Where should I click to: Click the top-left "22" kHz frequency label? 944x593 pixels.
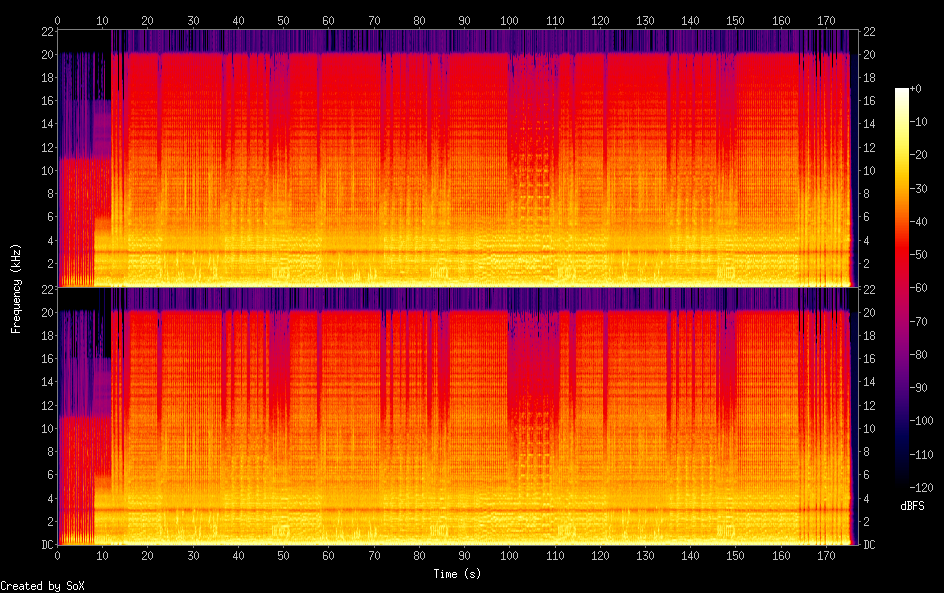(47, 30)
